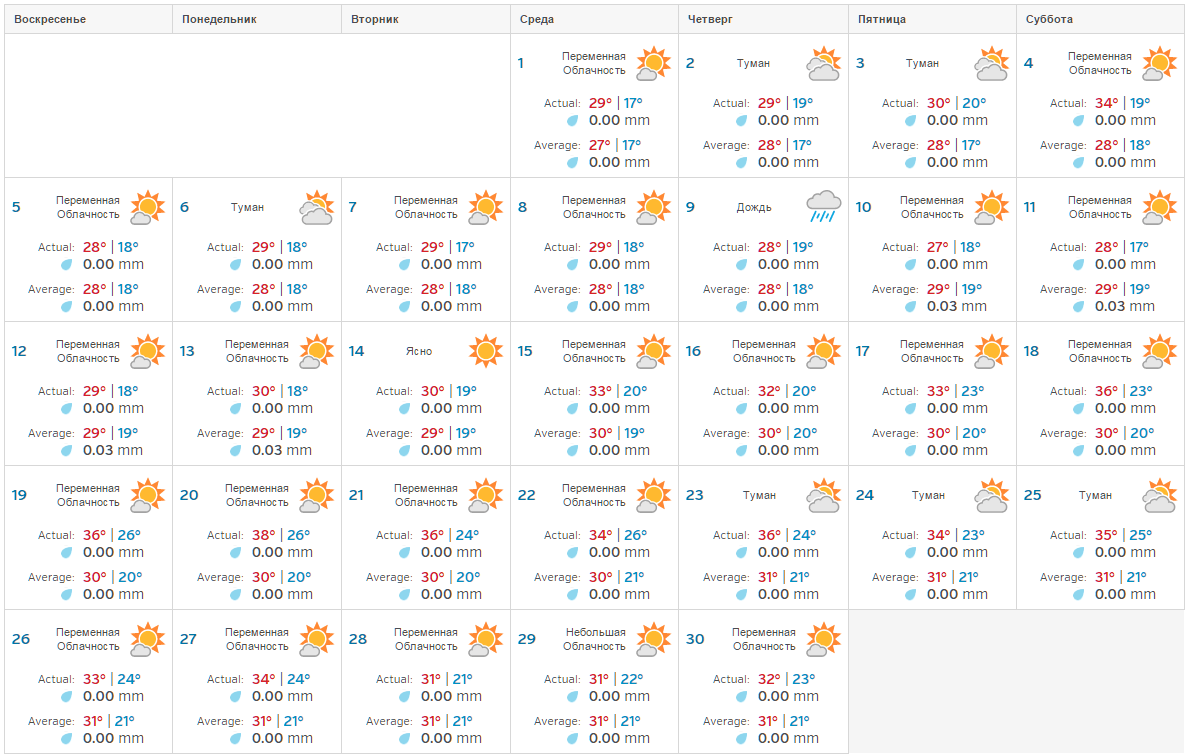The height and width of the screenshot is (756, 1191).
Task: Click the Суббота column header
Action: (x=1049, y=19)
